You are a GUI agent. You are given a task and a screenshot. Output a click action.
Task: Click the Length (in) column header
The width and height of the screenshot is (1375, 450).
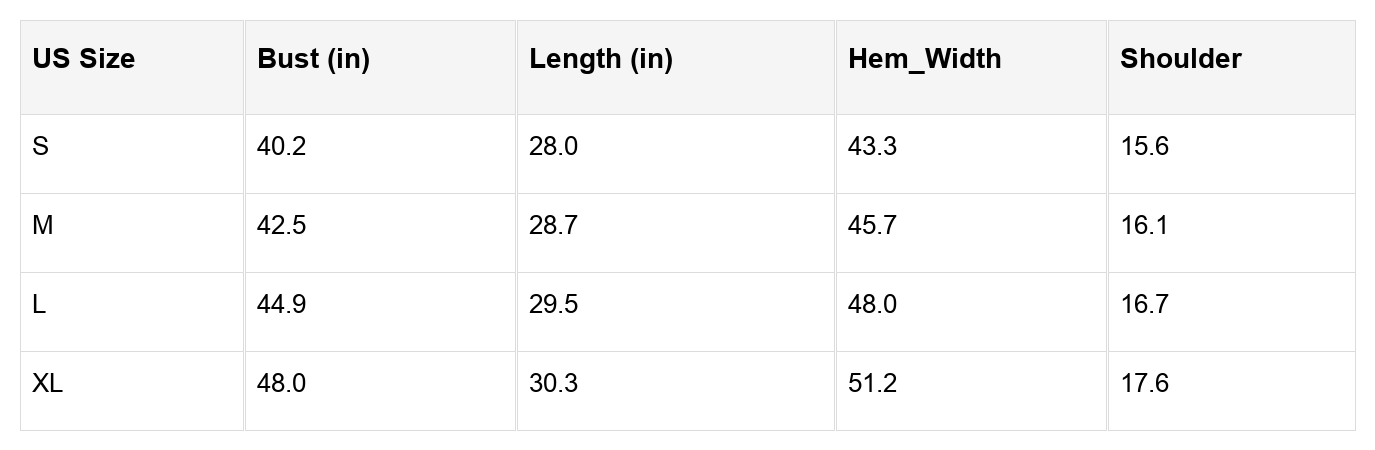click(x=600, y=60)
